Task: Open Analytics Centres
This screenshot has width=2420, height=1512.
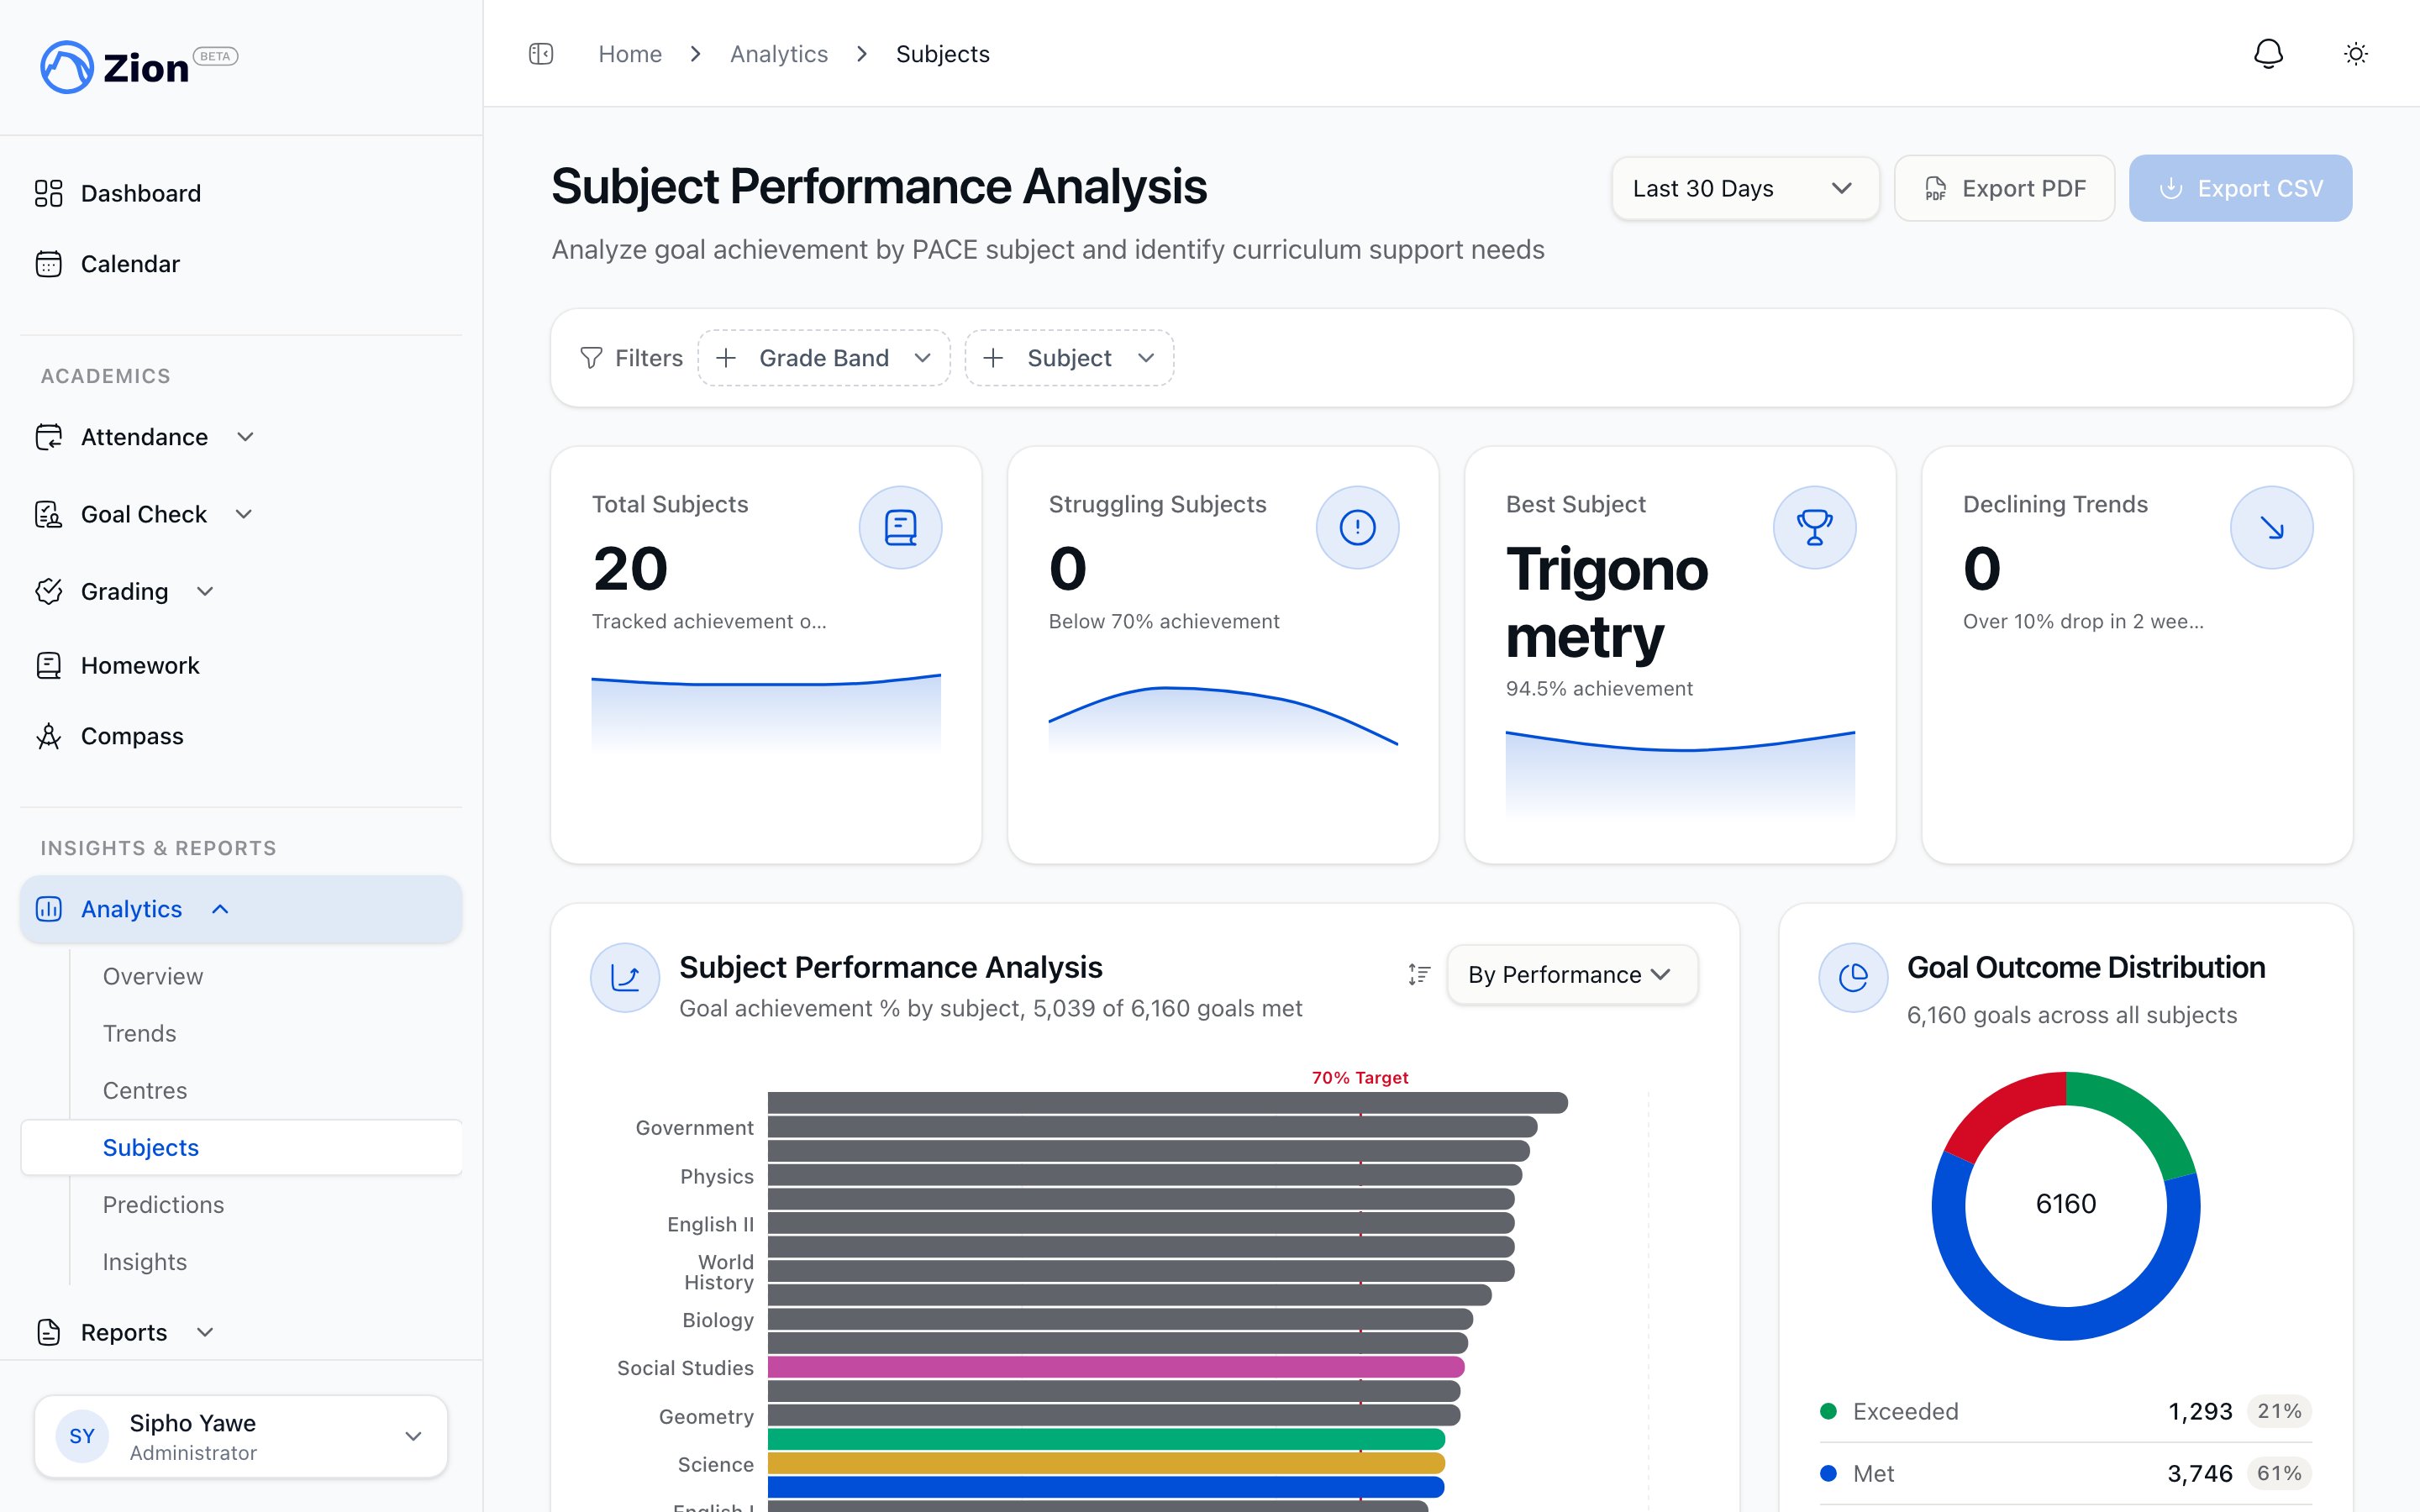Action: click(145, 1090)
